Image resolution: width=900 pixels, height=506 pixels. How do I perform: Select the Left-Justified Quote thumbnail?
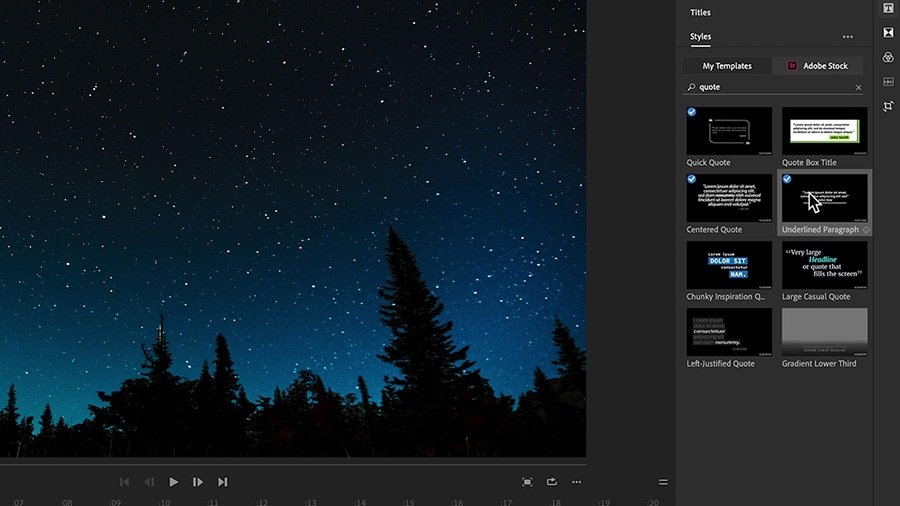[729, 332]
